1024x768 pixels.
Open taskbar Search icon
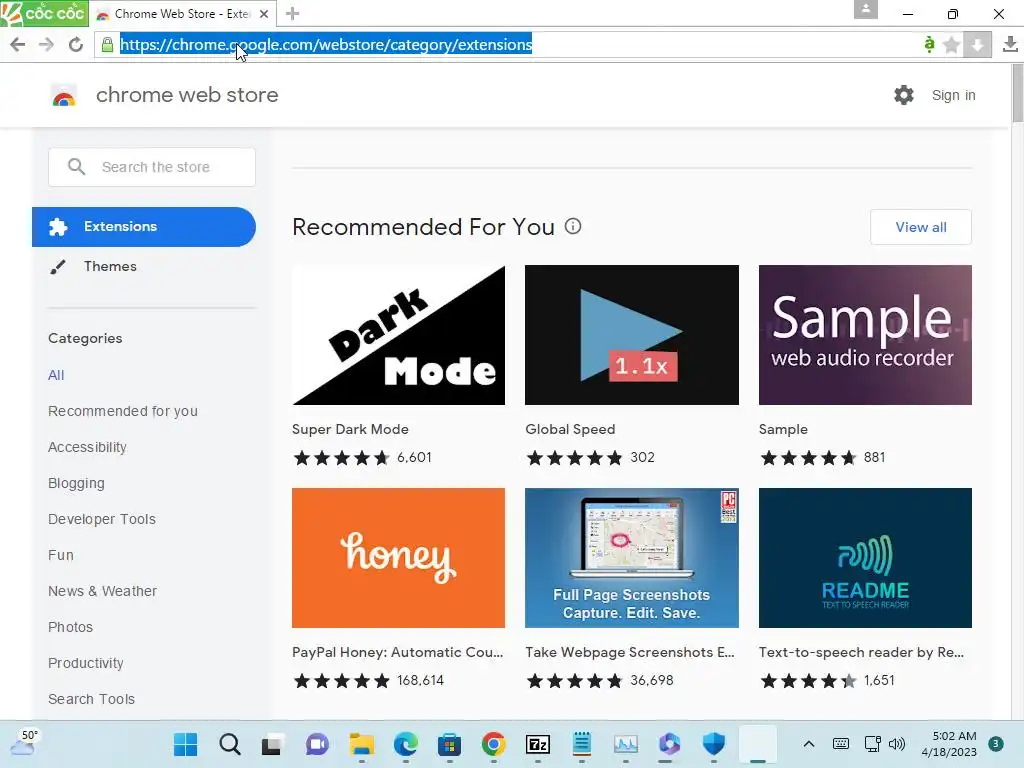point(229,744)
